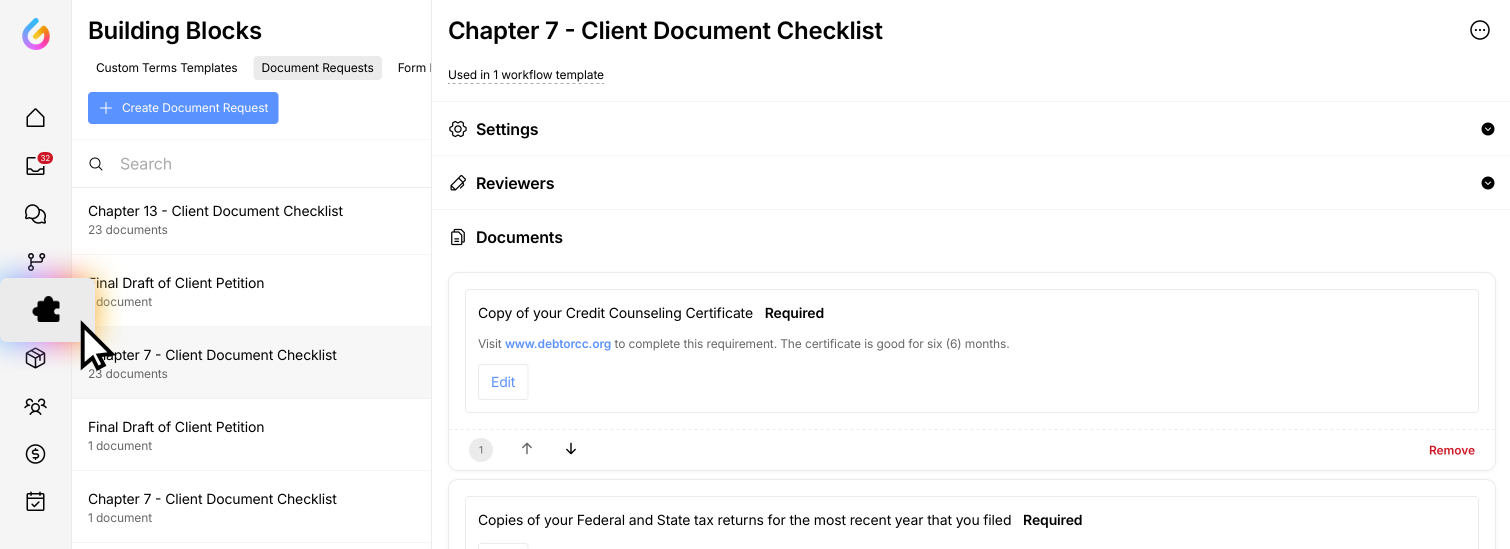Open the workflows branch icon
1510x549 pixels.
(36, 262)
